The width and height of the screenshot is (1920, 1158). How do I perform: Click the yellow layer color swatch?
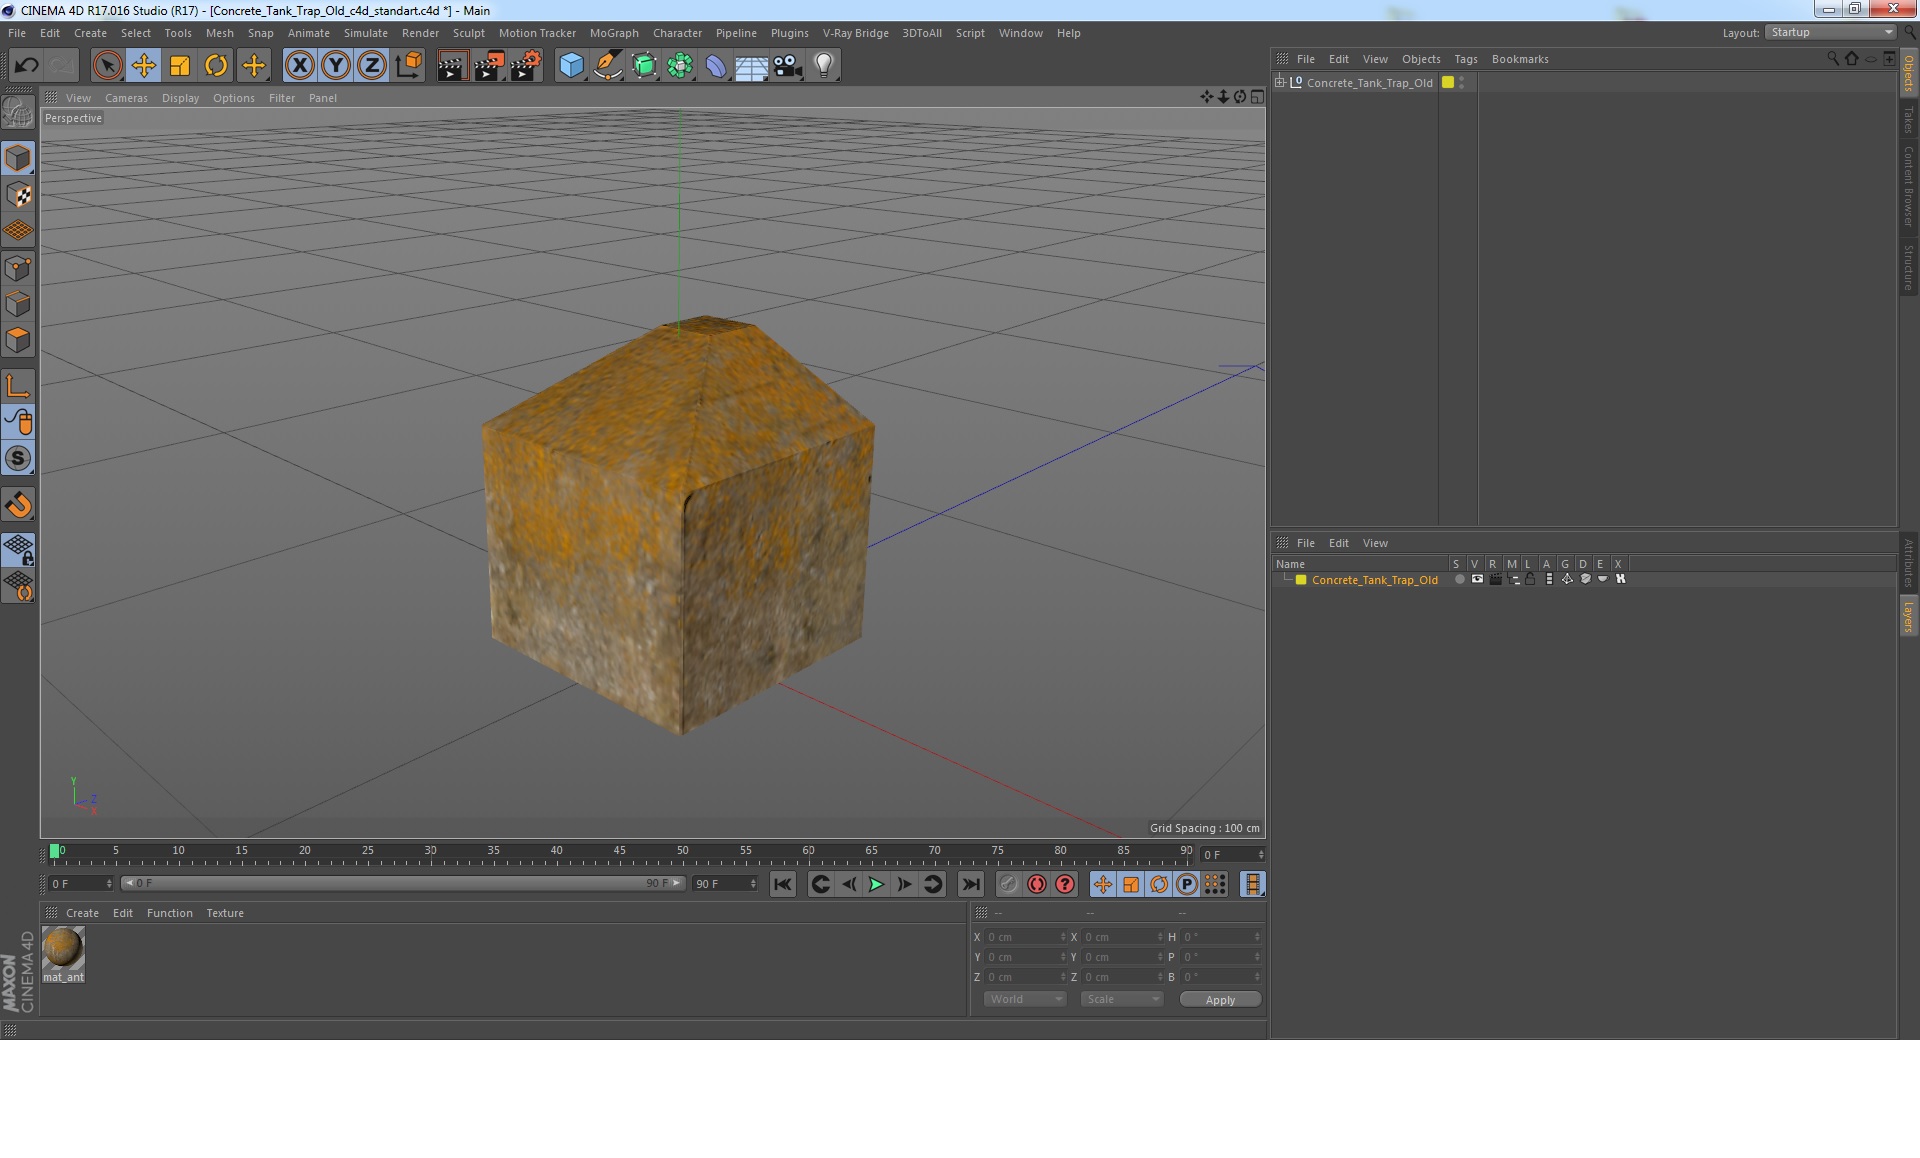[1301, 580]
